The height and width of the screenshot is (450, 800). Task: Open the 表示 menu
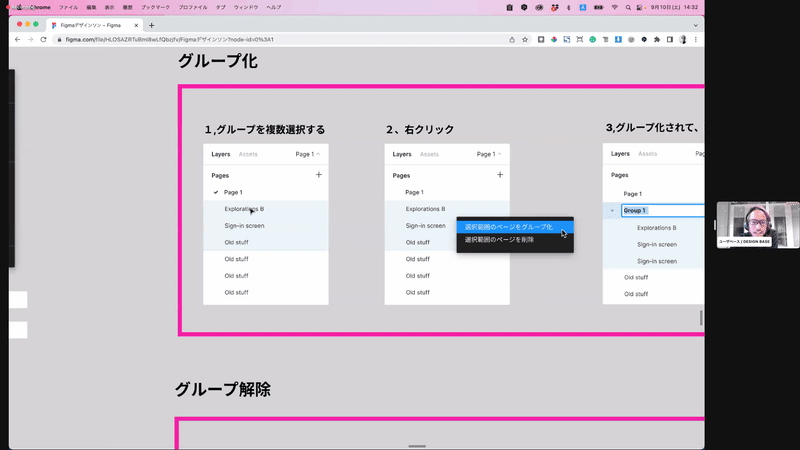(109, 7)
